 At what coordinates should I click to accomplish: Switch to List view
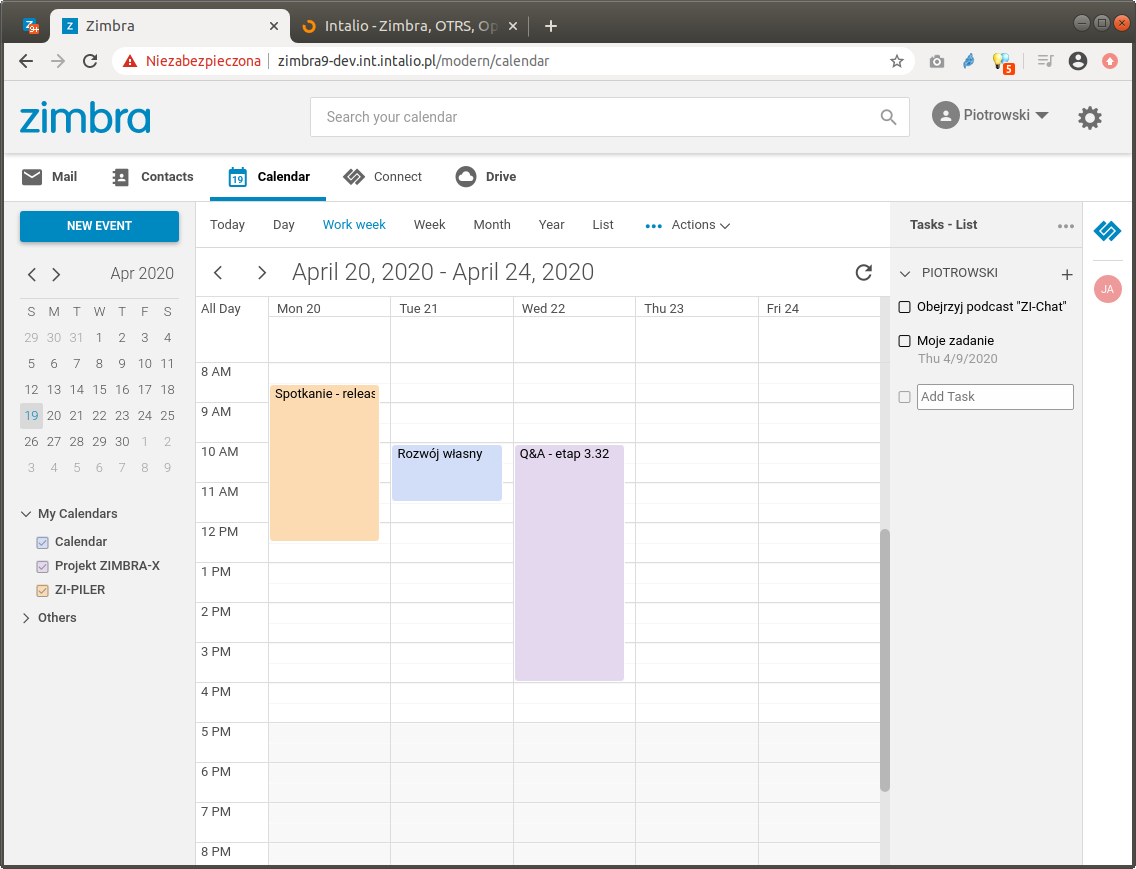[603, 225]
